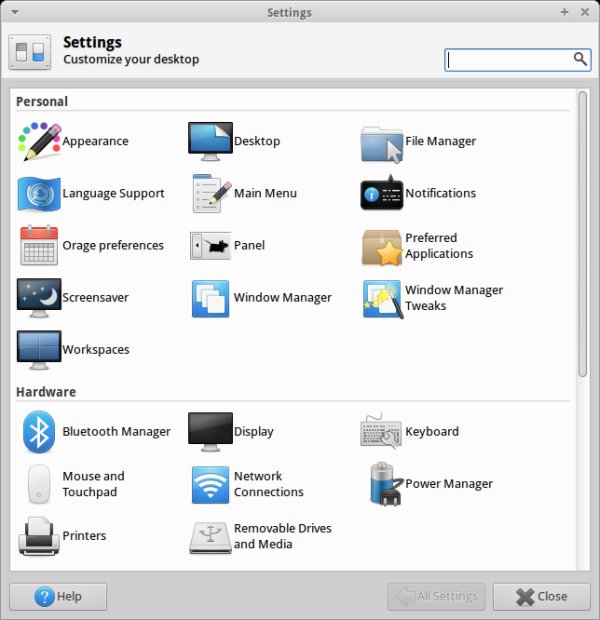The width and height of the screenshot is (600, 620).
Task: Open the Bluetooth Manager icon
Action: [x=39, y=431]
